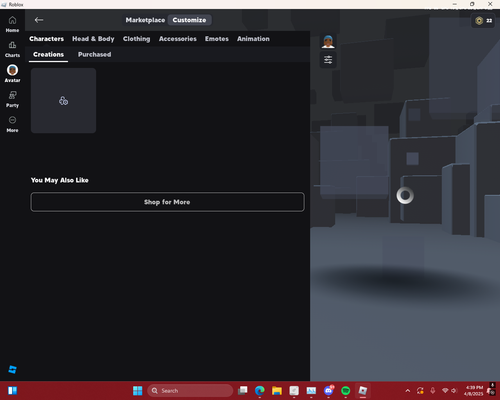Open Wi-Fi network settings in tray
The width and height of the screenshot is (500, 400).
click(x=445, y=391)
